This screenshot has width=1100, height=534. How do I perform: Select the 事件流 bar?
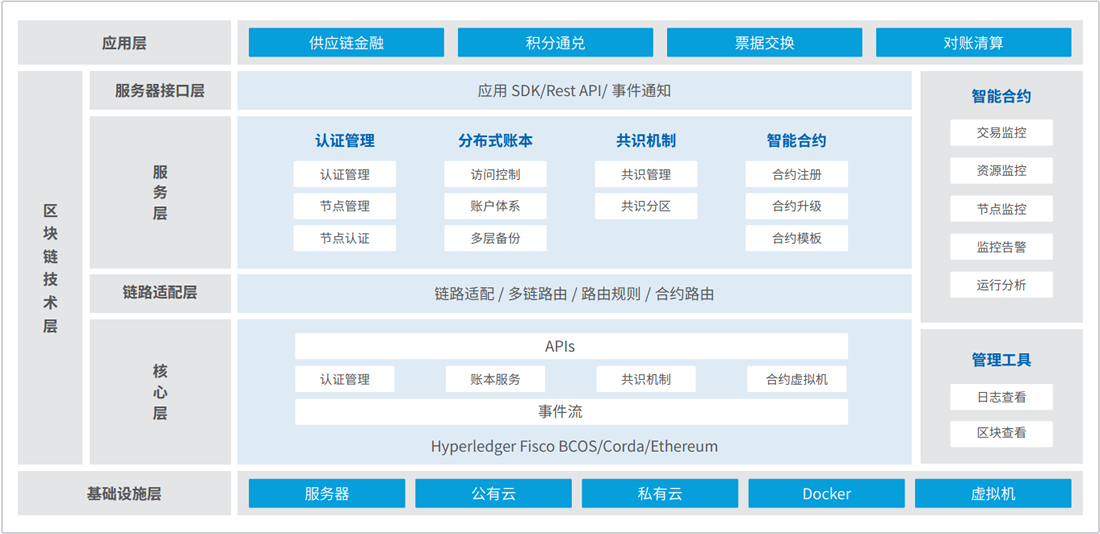pyautogui.click(x=571, y=411)
